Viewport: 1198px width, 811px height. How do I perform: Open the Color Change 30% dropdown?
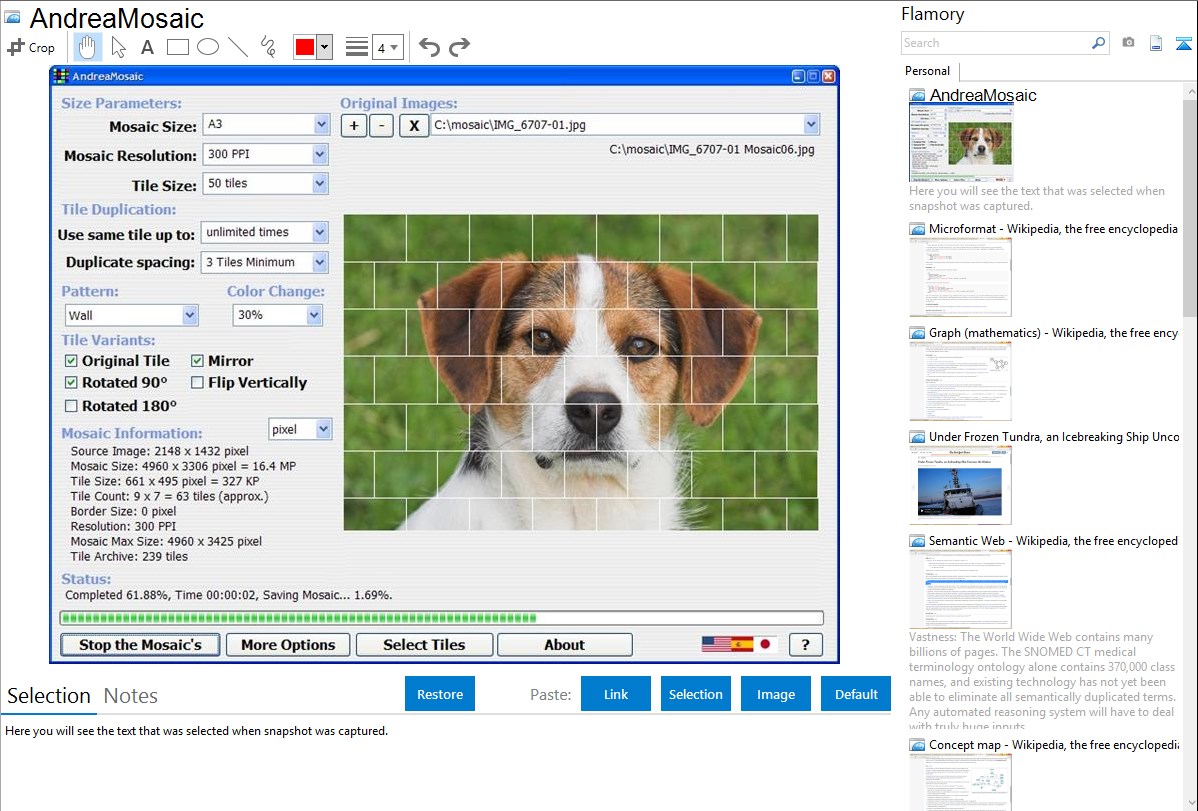pos(314,315)
